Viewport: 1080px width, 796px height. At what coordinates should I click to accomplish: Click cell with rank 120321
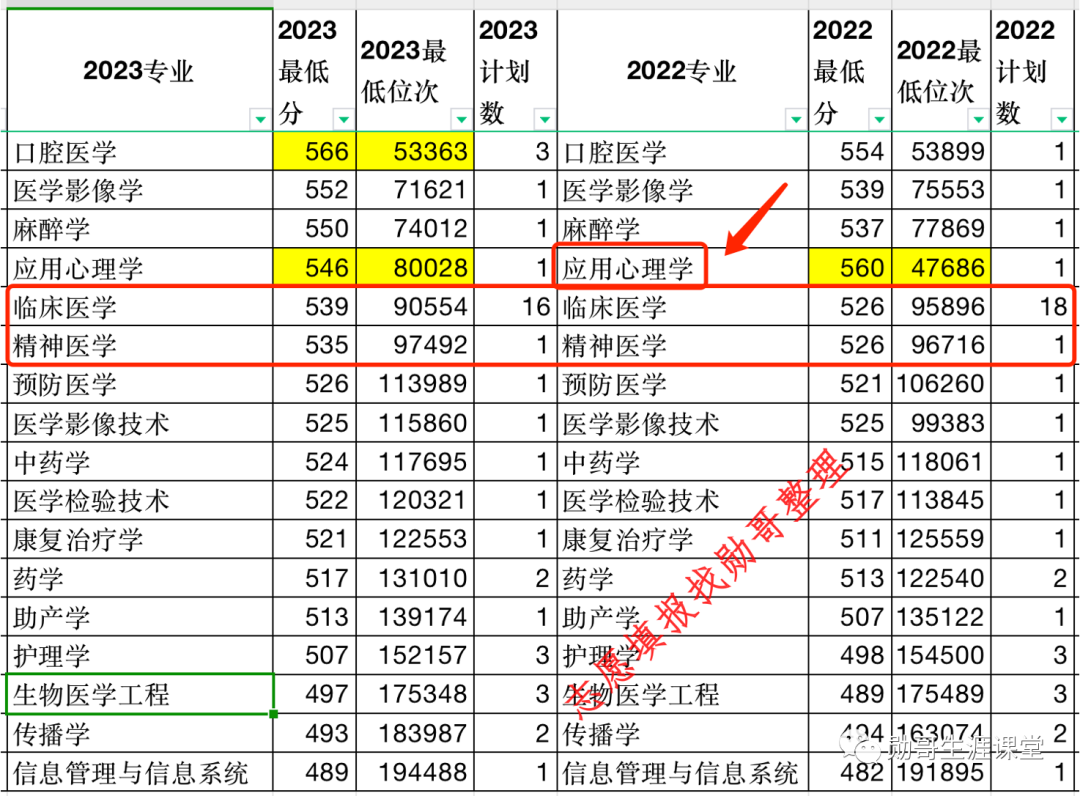(x=415, y=500)
